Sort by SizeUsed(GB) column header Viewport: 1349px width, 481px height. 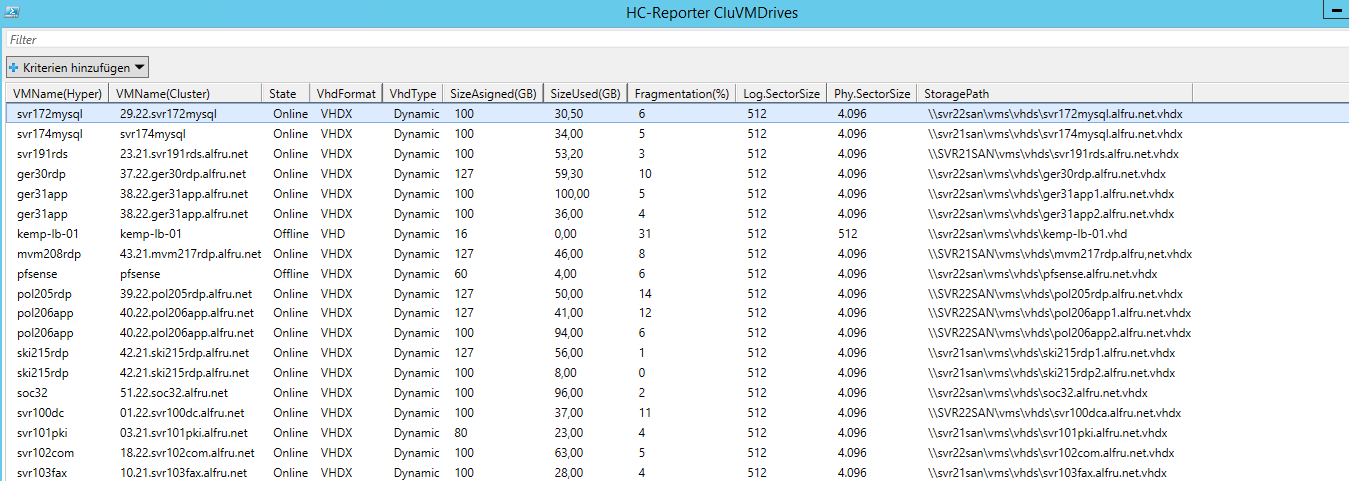[x=586, y=93]
